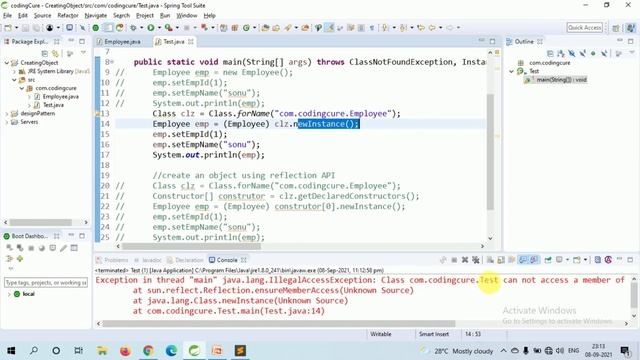This screenshot has width=640, height=360.
Task: Click the Save toolbar icon
Action: click(25, 28)
